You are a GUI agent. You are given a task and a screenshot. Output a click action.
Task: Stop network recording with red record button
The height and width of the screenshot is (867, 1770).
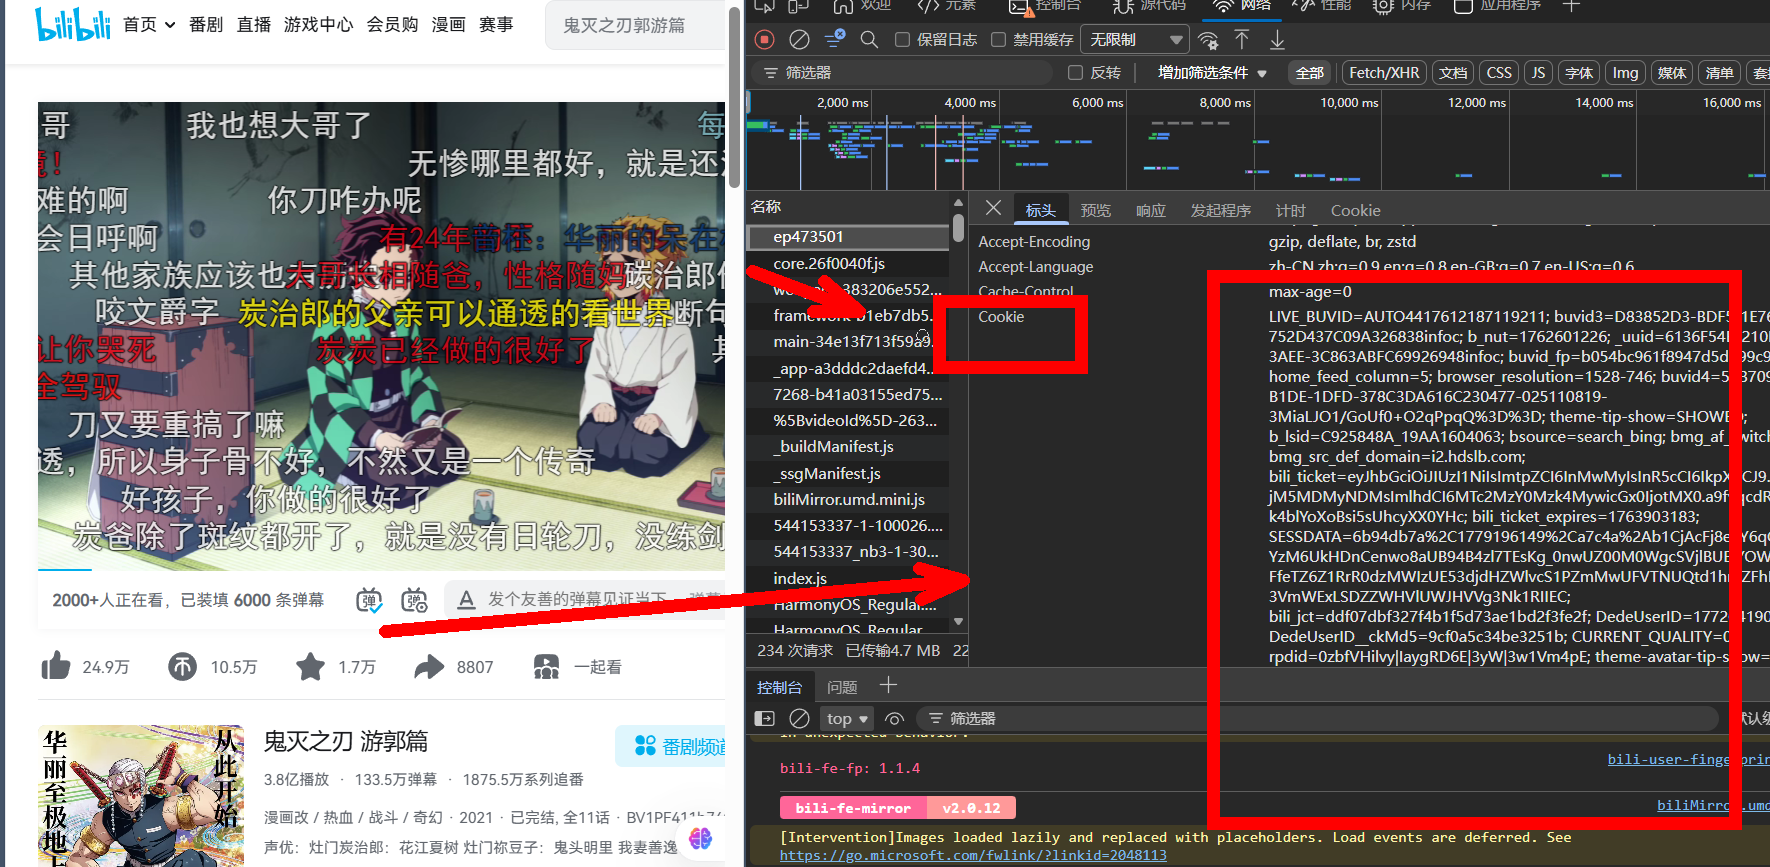pyautogui.click(x=765, y=40)
